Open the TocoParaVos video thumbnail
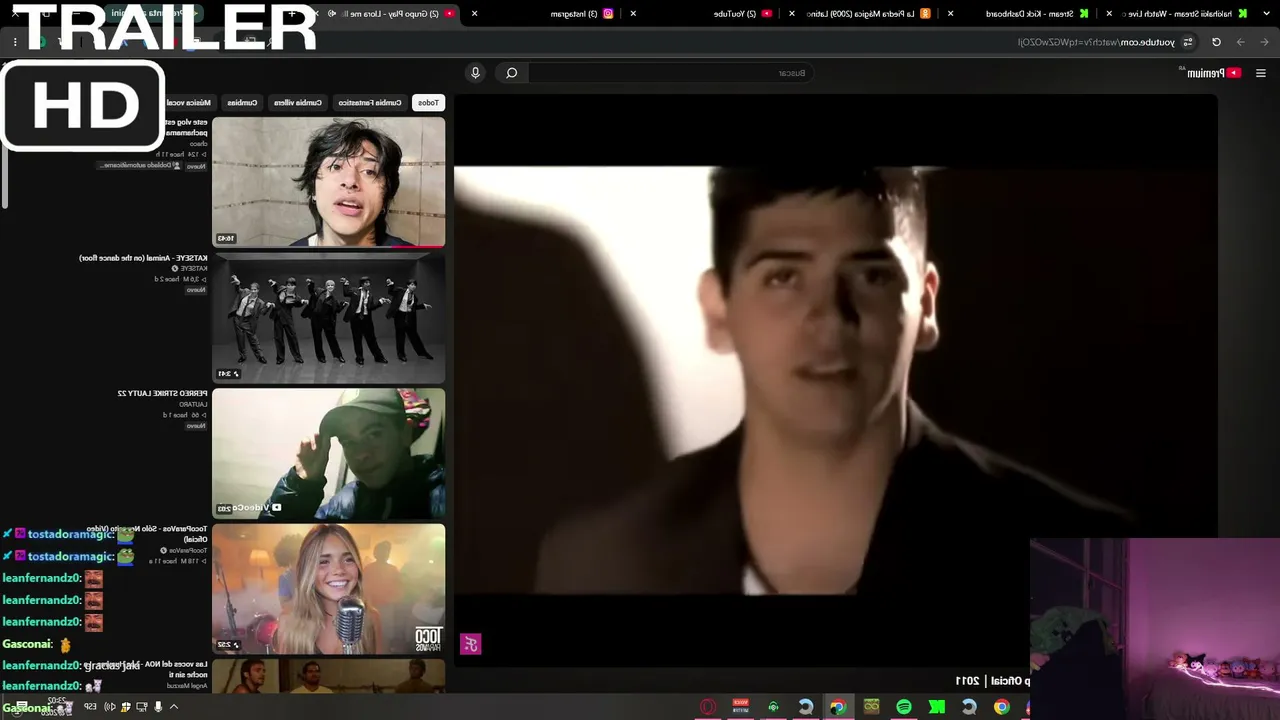Screen dimensions: 1280x720 [x=329, y=589]
